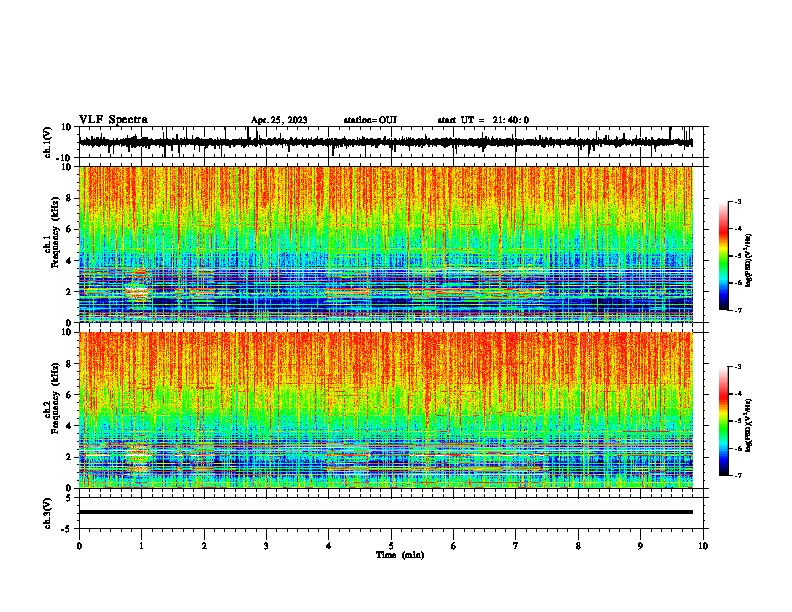Click the "8" kHz tick on ch.2 axis

point(69,364)
